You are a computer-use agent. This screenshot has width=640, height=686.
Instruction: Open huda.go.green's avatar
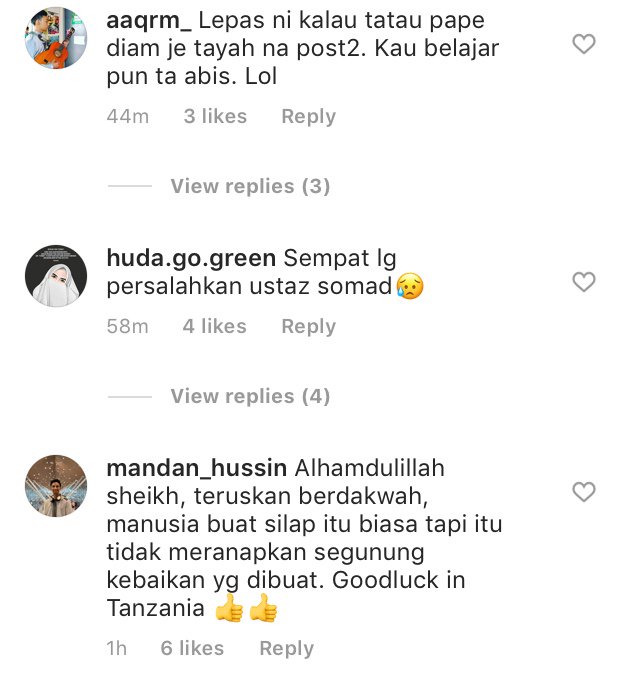coord(56,276)
